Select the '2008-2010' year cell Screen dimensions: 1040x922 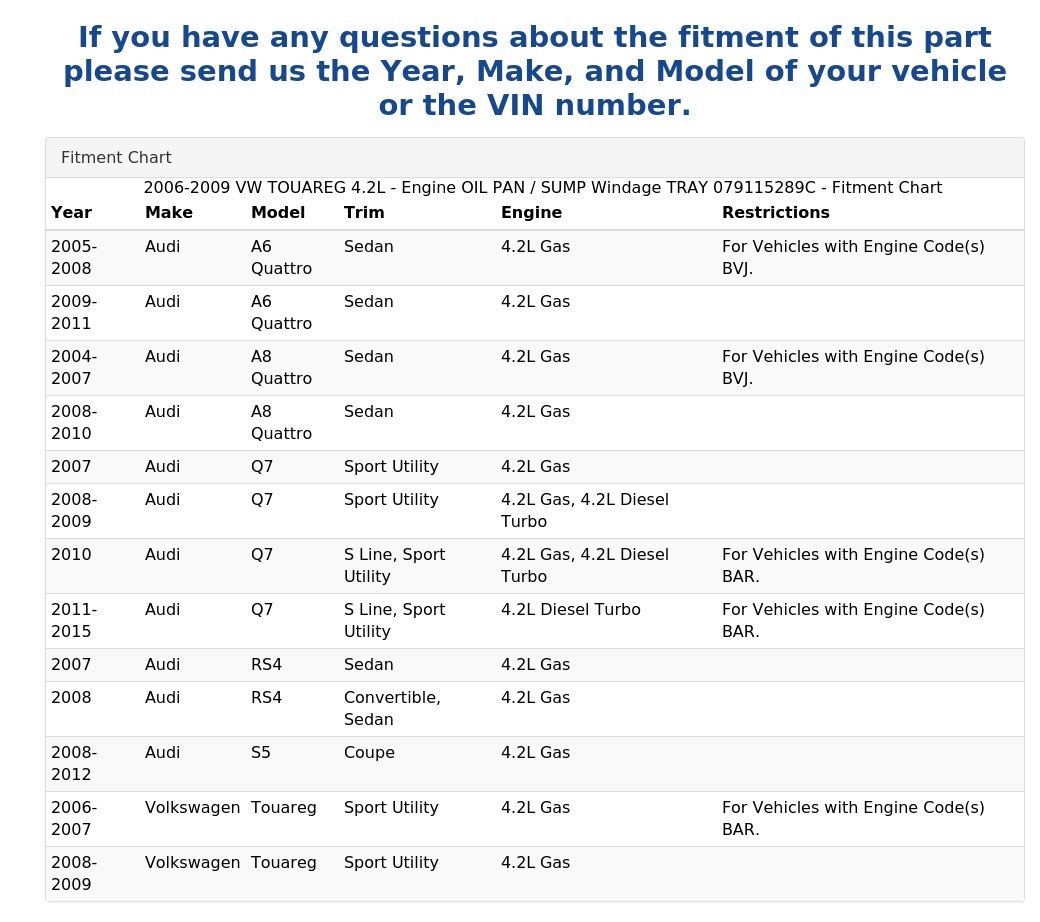(74, 423)
